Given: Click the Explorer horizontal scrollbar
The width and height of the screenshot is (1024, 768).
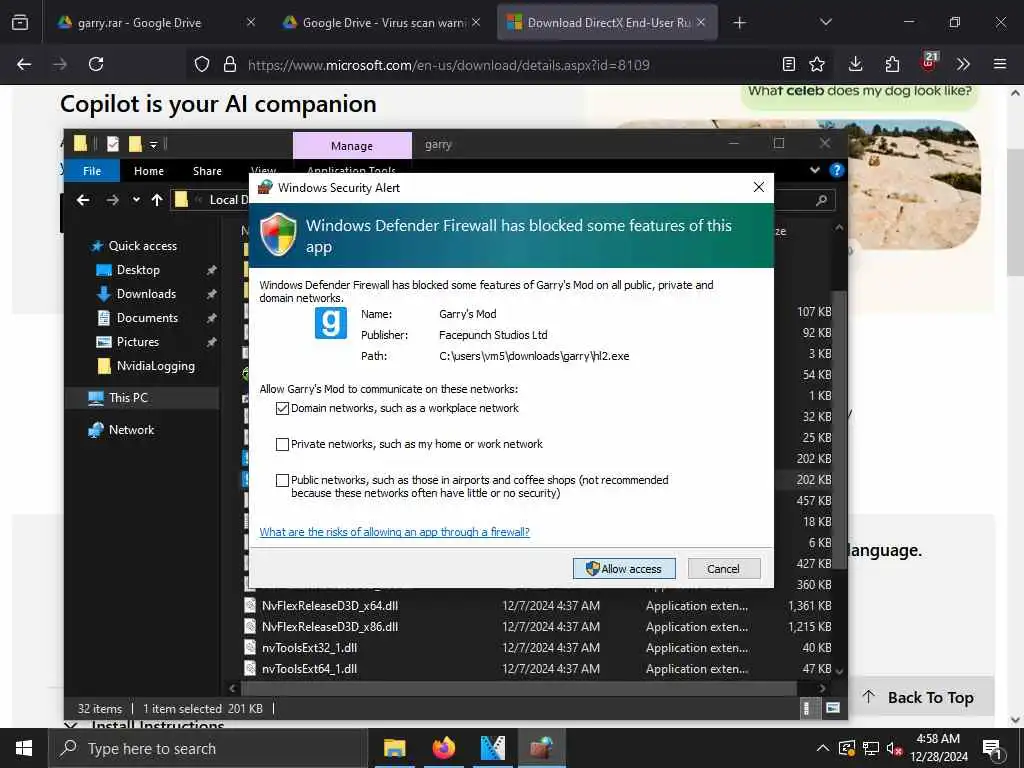Looking at the screenshot, I should (x=519, y=688).
